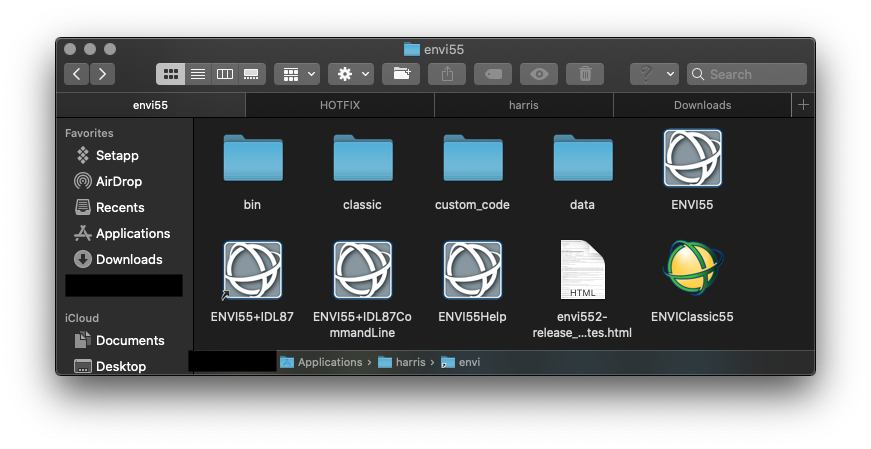
Task: Switch to icon view mode
Action: pyautogui.click(x=171, y=74)
